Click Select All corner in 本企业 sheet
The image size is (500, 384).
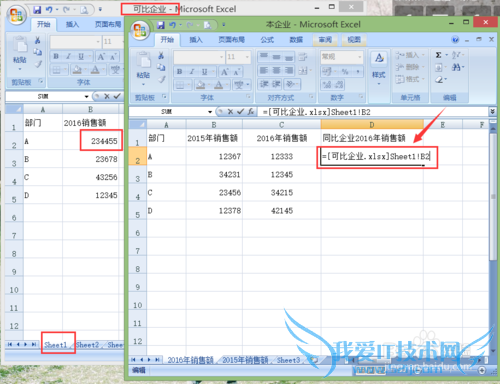tap(138, 125)
